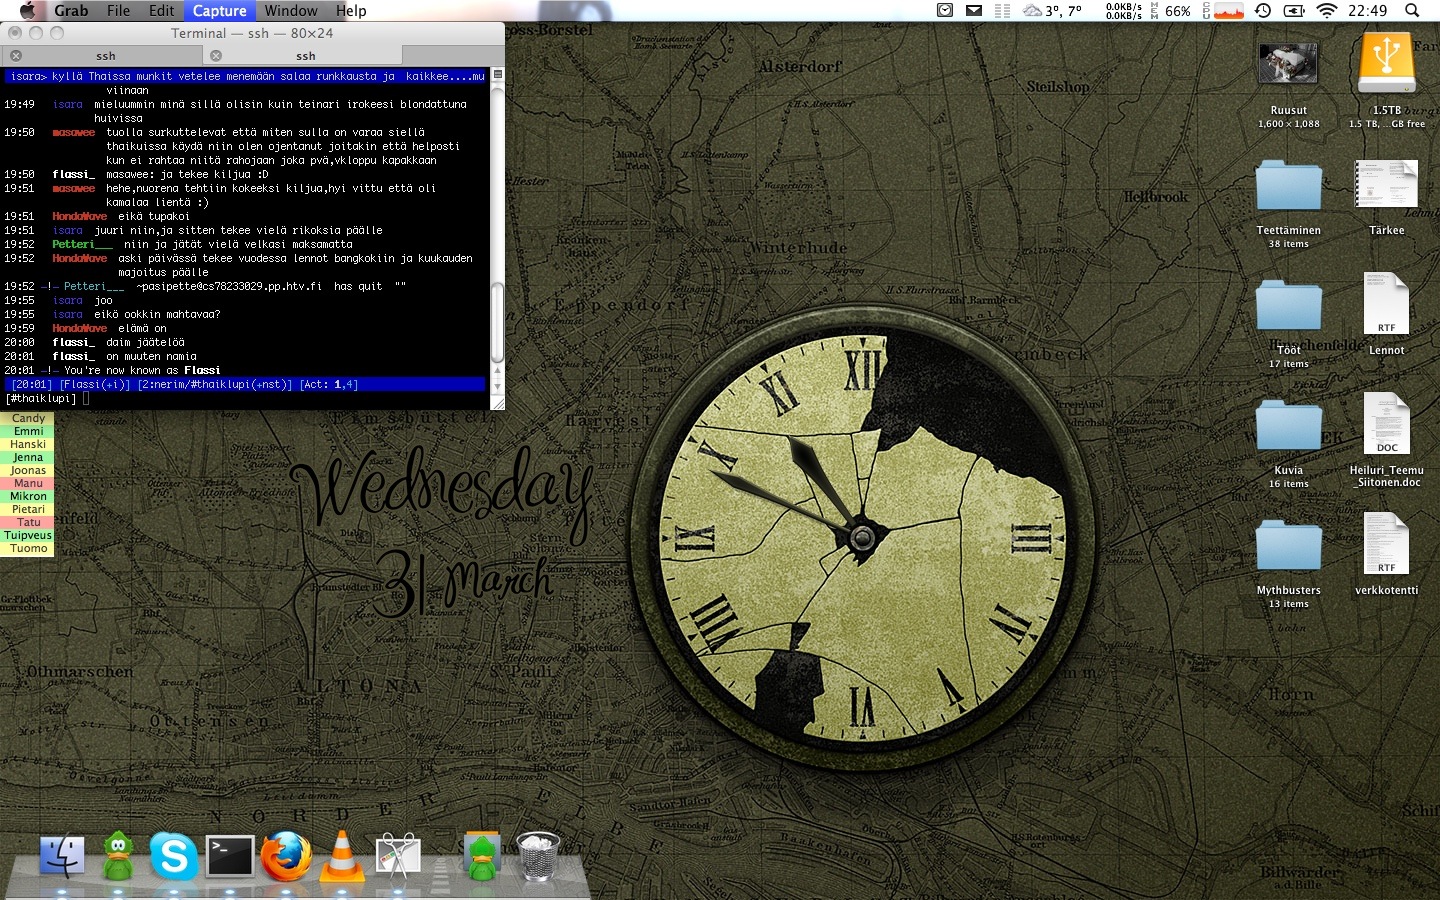Viewport: 1440px width, 900px height.
Task: Open Firefox from the dock
Action: tap(286, 857)
